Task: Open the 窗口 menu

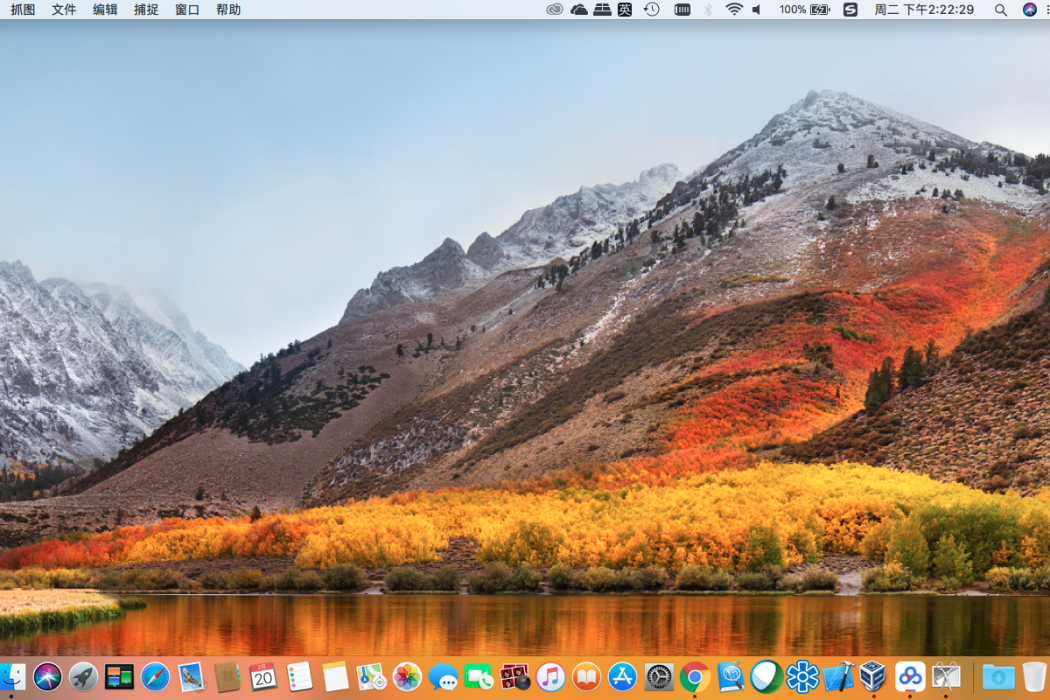Action: 188,9
